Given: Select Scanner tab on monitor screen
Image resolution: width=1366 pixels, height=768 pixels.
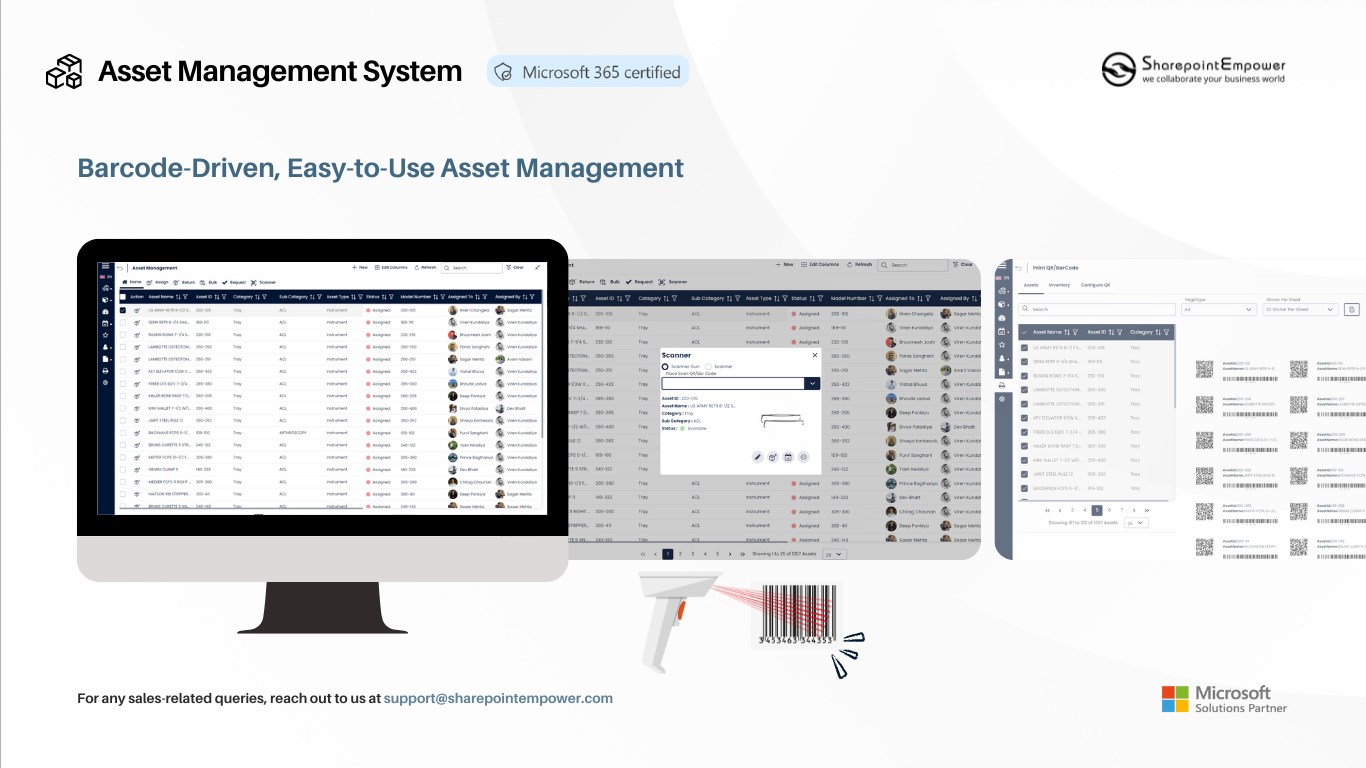Looking at the screenshot, I should pyautogui.click(x=262, y=282).
